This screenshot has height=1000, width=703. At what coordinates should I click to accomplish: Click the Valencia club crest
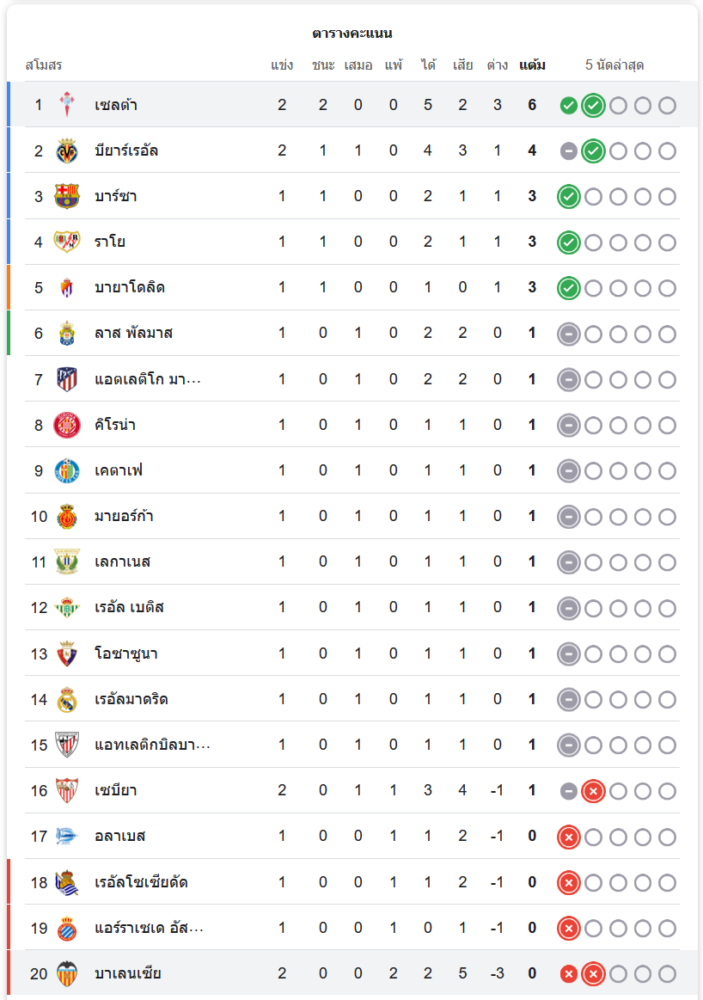[67, 973]
